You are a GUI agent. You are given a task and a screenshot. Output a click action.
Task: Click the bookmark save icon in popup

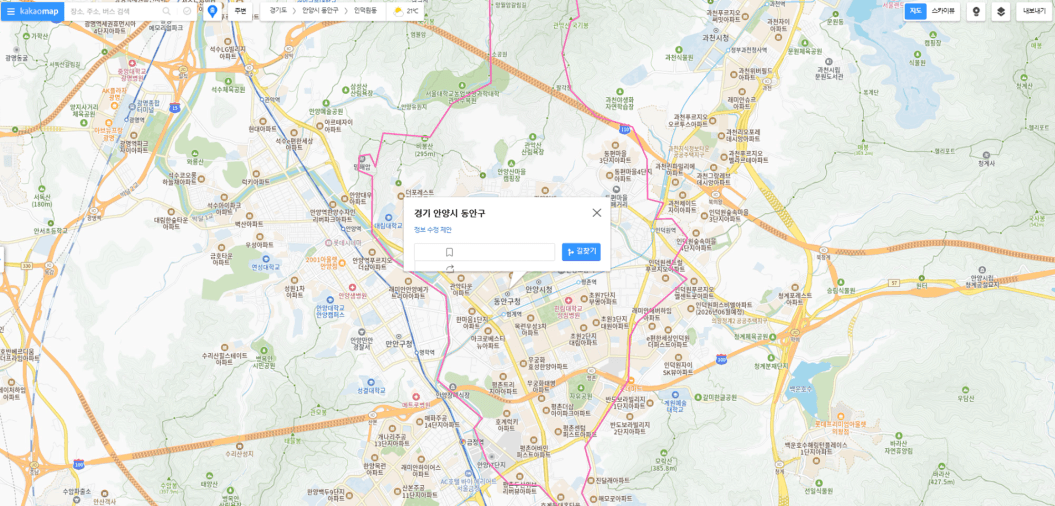[x=449, y=252]
